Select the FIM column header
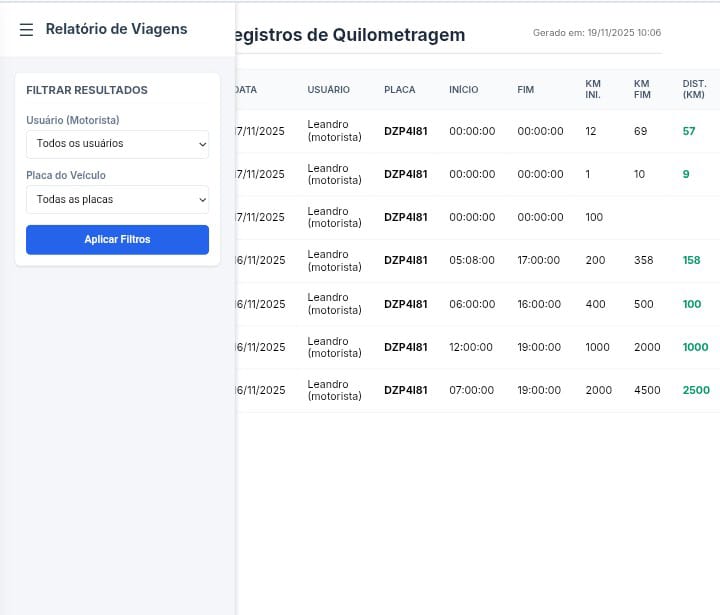 (x=525, y=90)
